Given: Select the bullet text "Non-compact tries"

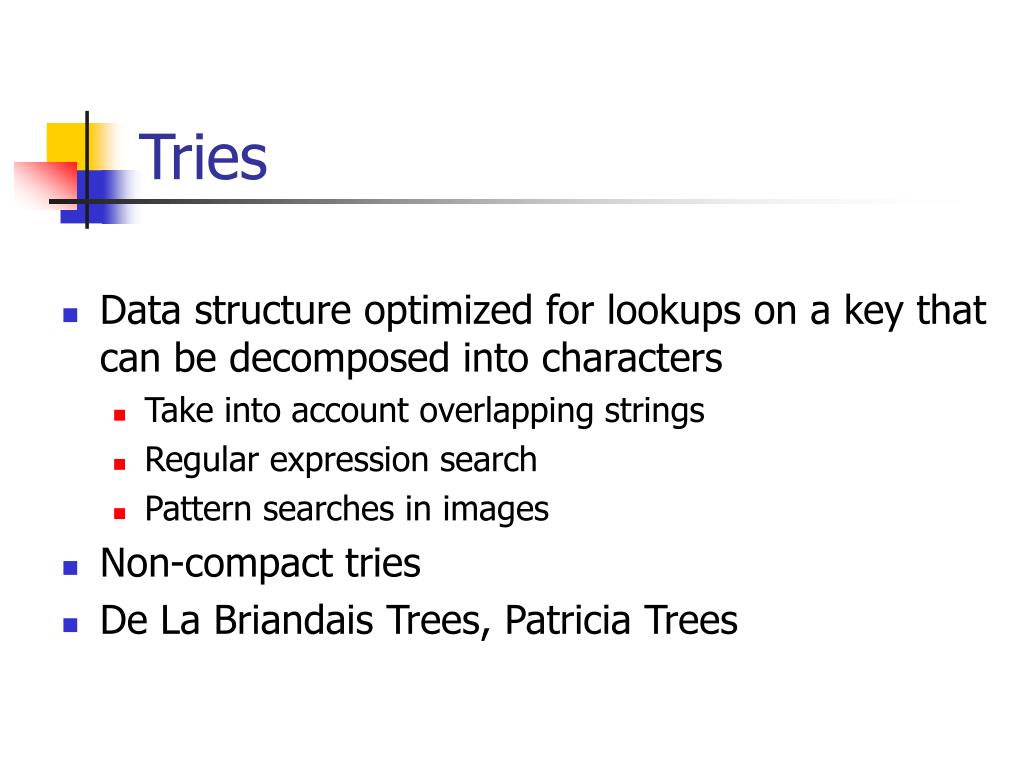Looking at the screenshot, I should coord(261,563).
